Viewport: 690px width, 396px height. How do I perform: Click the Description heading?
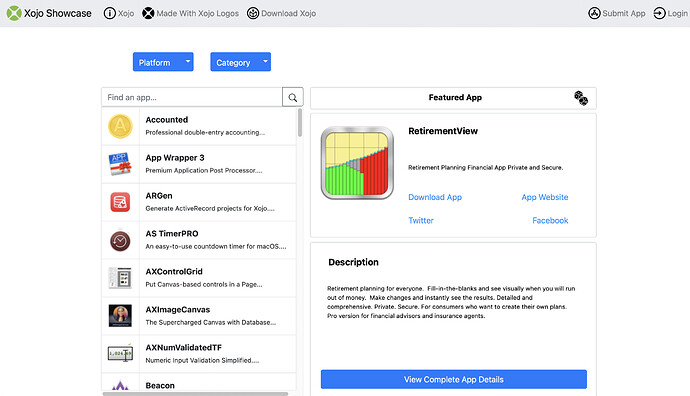pos(353,262)
